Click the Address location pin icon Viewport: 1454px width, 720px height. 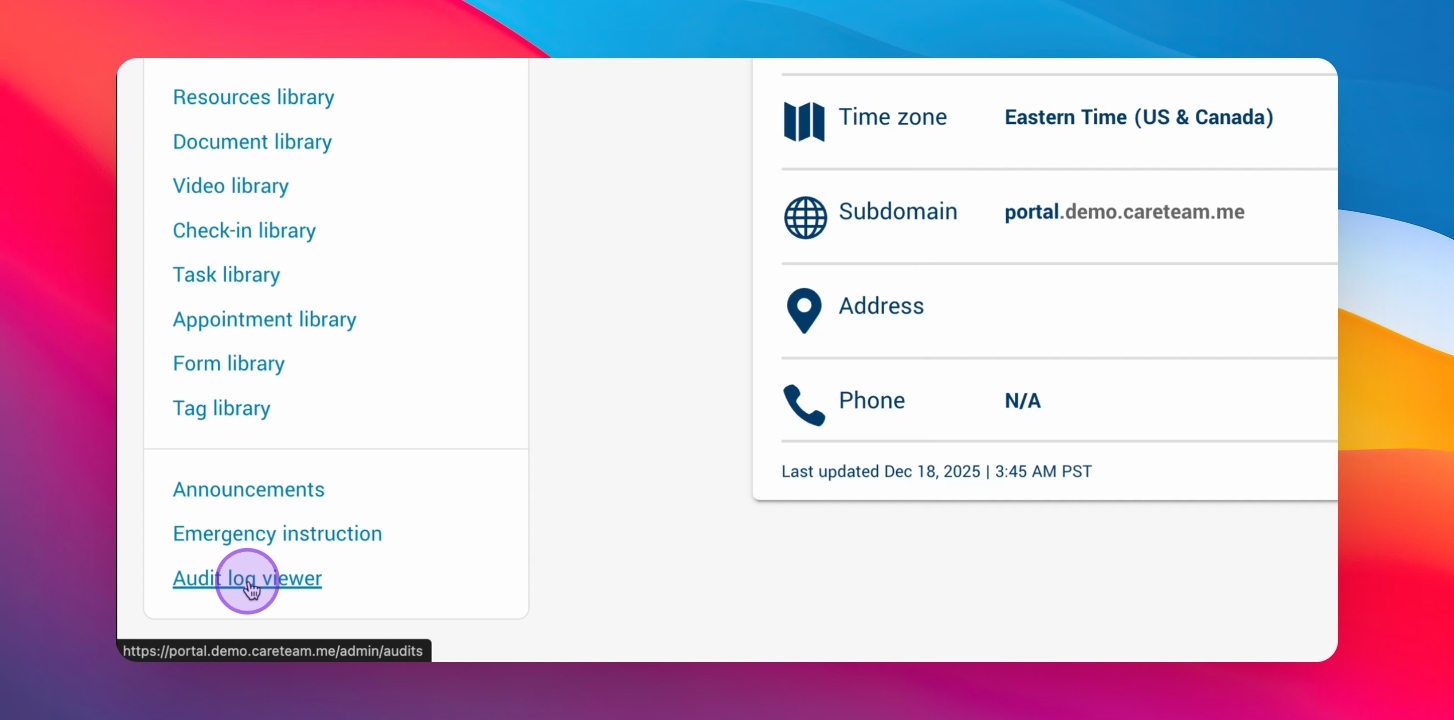click(x=804, y=311)
